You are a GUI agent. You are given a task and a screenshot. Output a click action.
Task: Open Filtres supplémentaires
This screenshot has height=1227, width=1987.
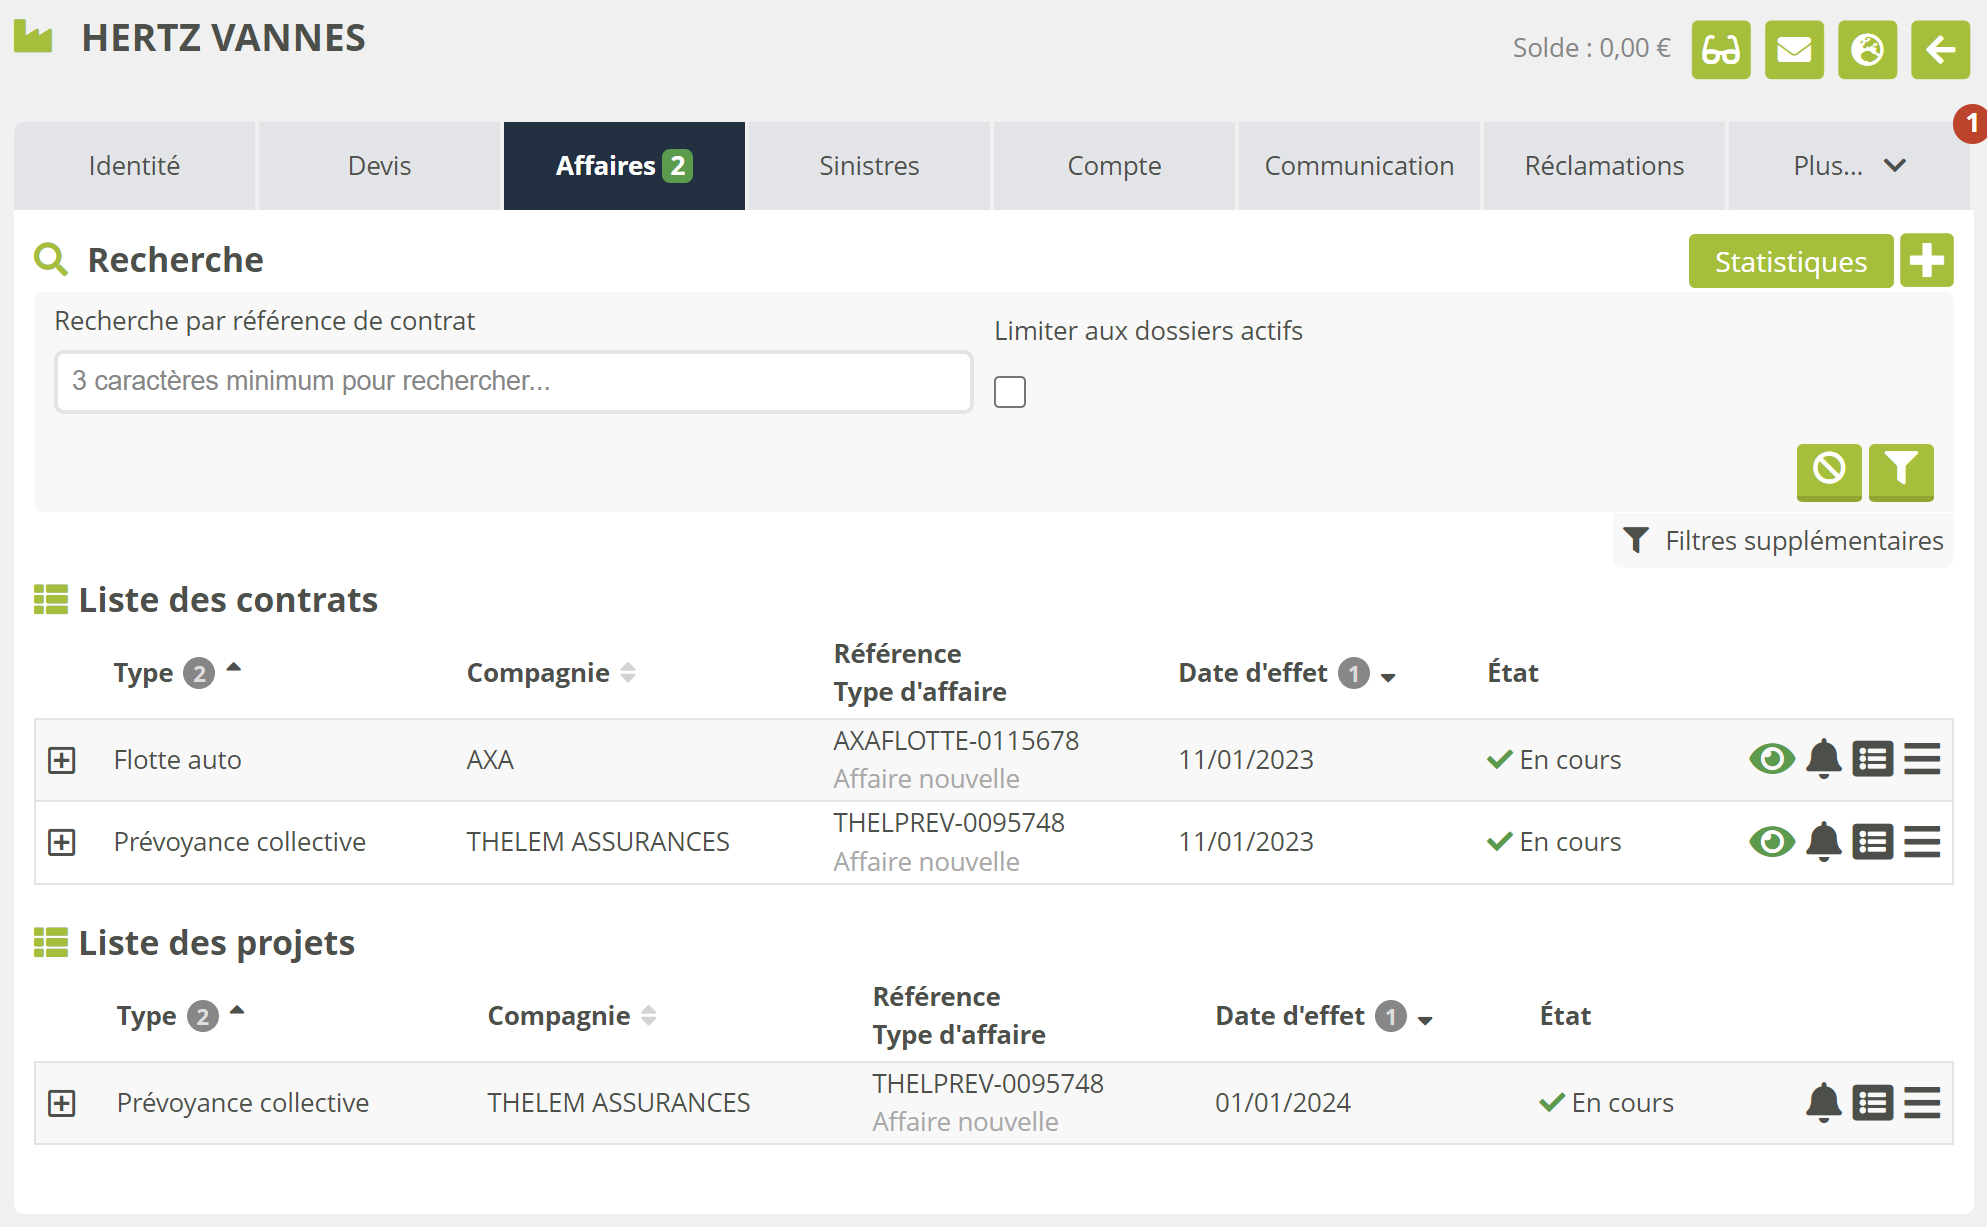point(1784,541)
